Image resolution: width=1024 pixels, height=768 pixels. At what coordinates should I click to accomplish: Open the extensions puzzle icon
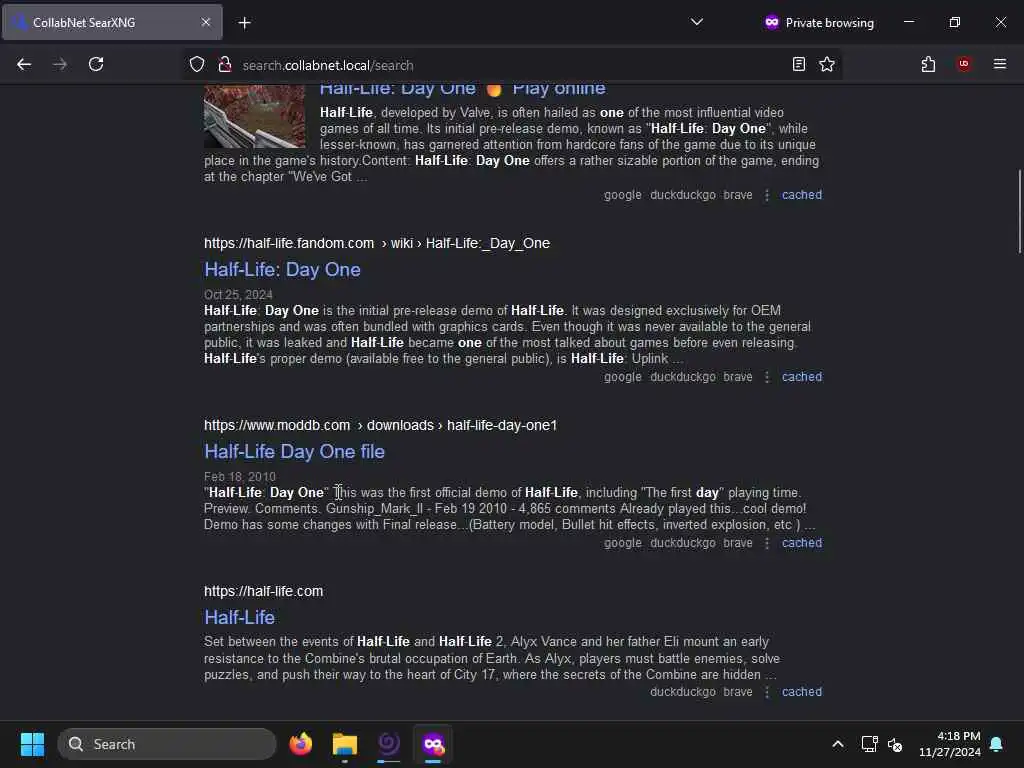928,64
